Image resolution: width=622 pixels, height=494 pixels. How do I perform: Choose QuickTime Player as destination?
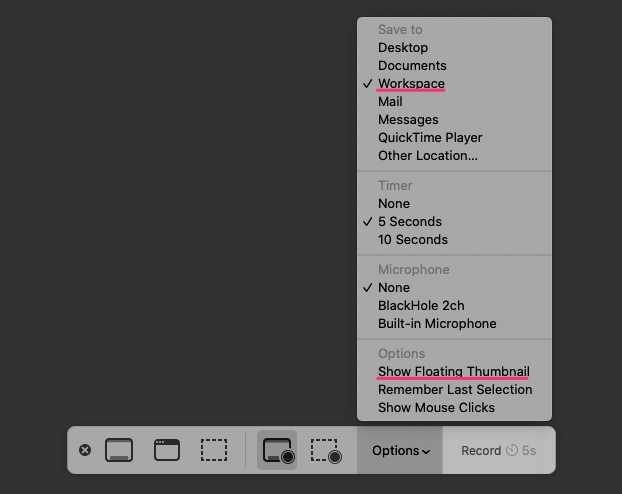click(x=430, y=137)
